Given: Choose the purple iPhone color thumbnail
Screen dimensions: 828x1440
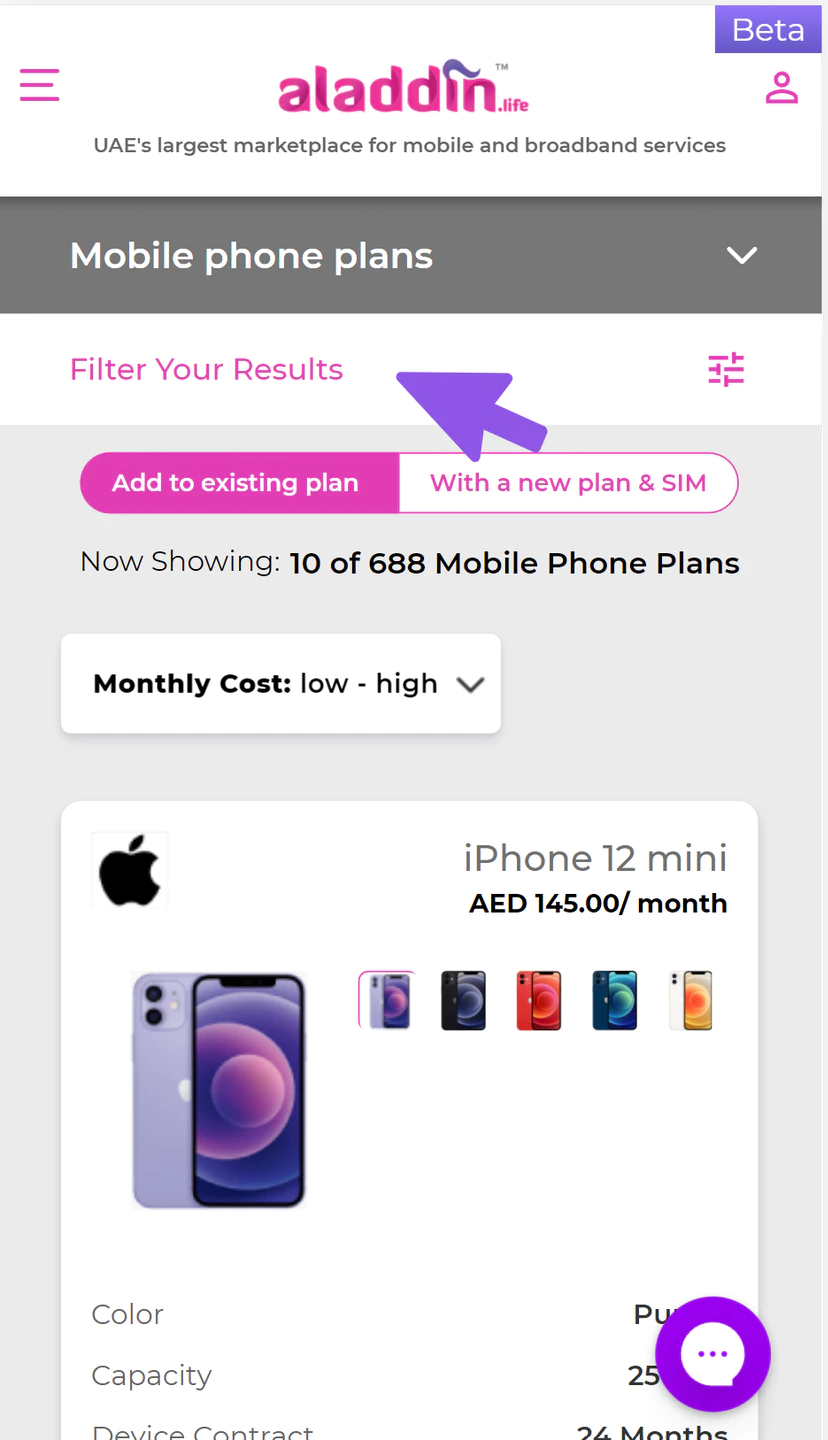Looking at the screenshot, I should coord(387,1000).
